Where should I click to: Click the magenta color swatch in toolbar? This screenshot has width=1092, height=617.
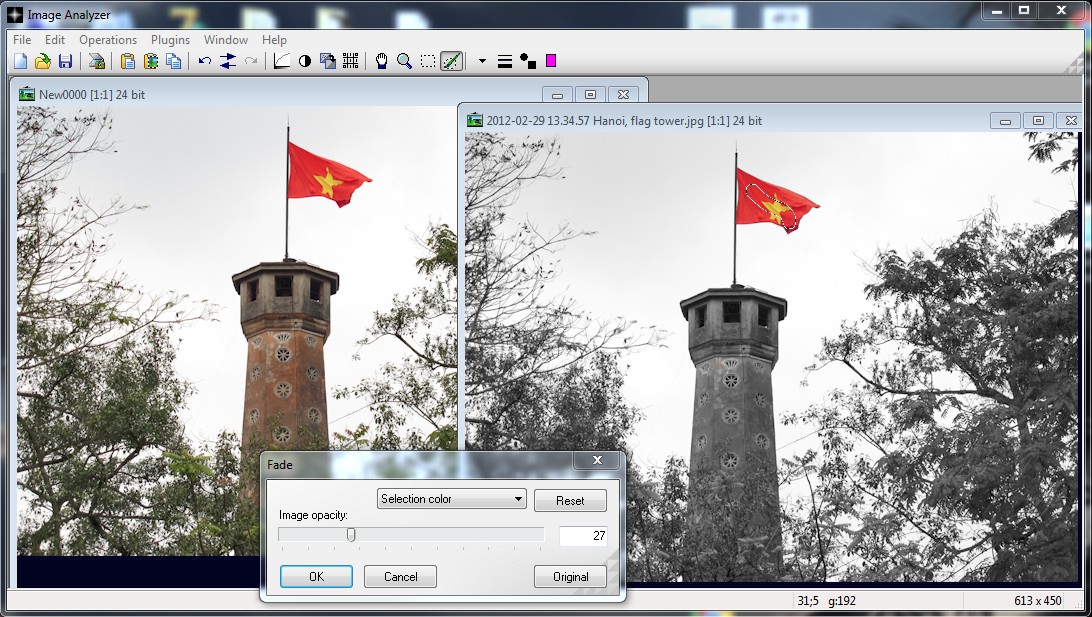(551, 61)
